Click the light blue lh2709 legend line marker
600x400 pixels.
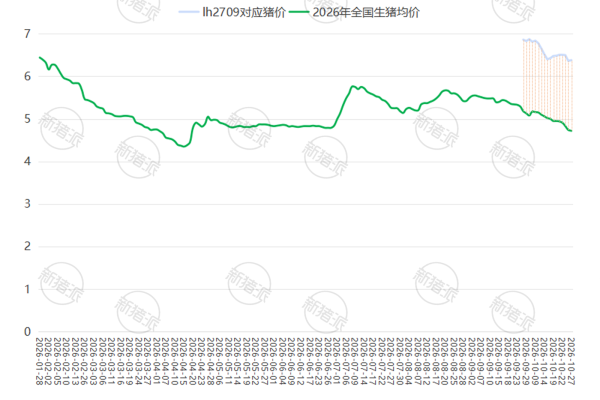pos(188,12)
